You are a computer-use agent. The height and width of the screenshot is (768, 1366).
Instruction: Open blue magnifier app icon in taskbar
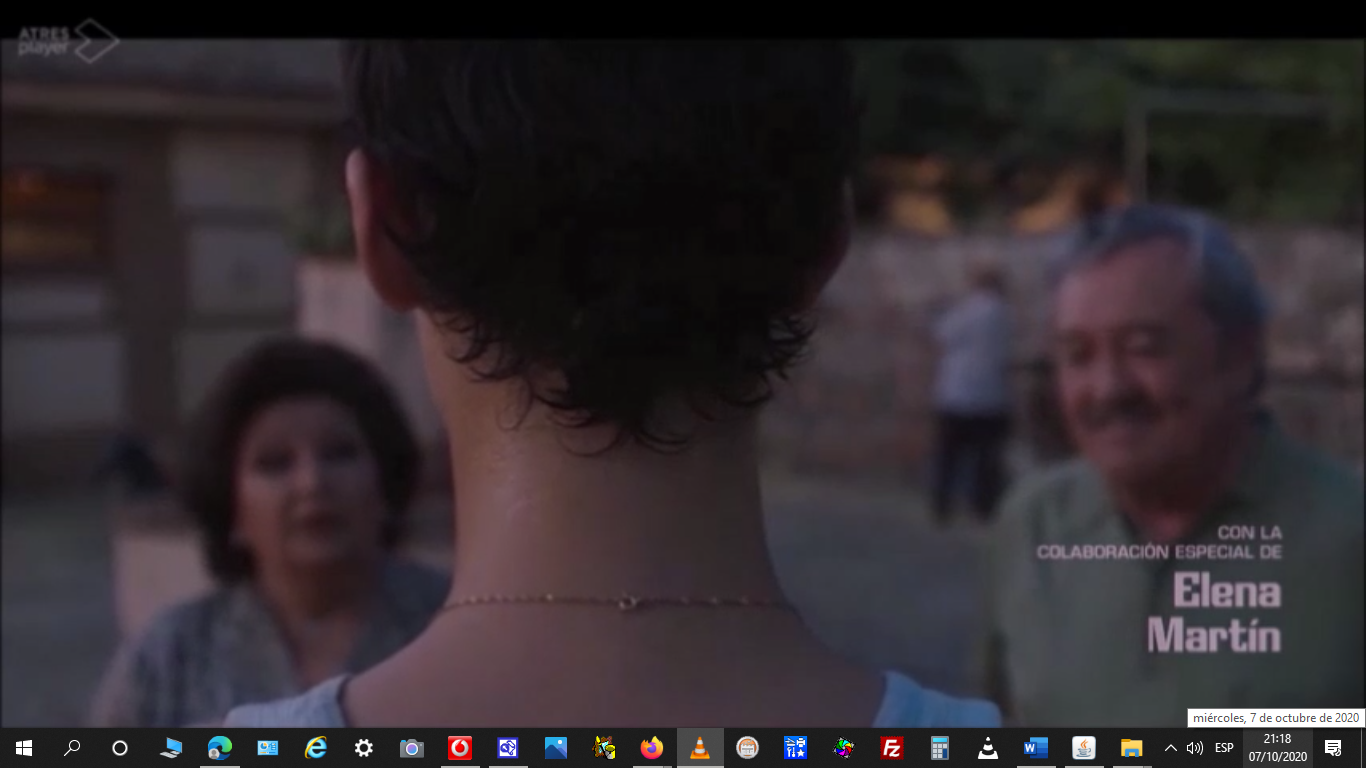click(507, 748)
